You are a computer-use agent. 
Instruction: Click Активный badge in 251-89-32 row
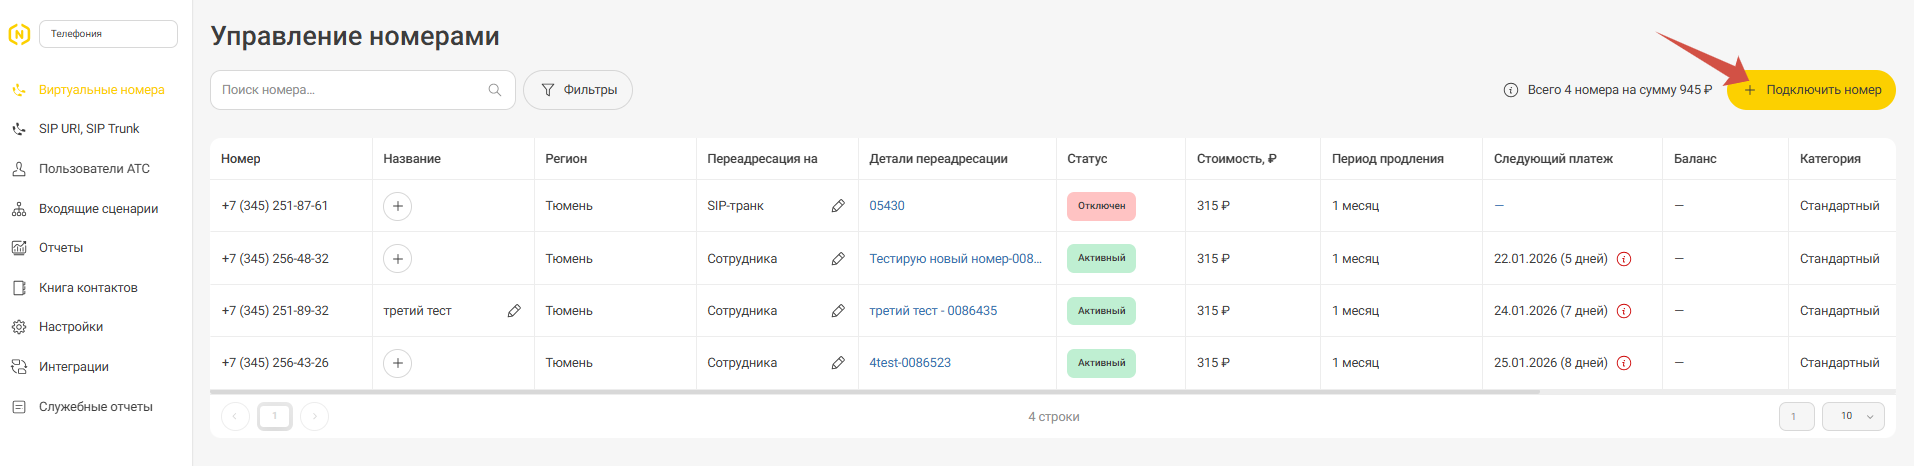point(1101,311)
